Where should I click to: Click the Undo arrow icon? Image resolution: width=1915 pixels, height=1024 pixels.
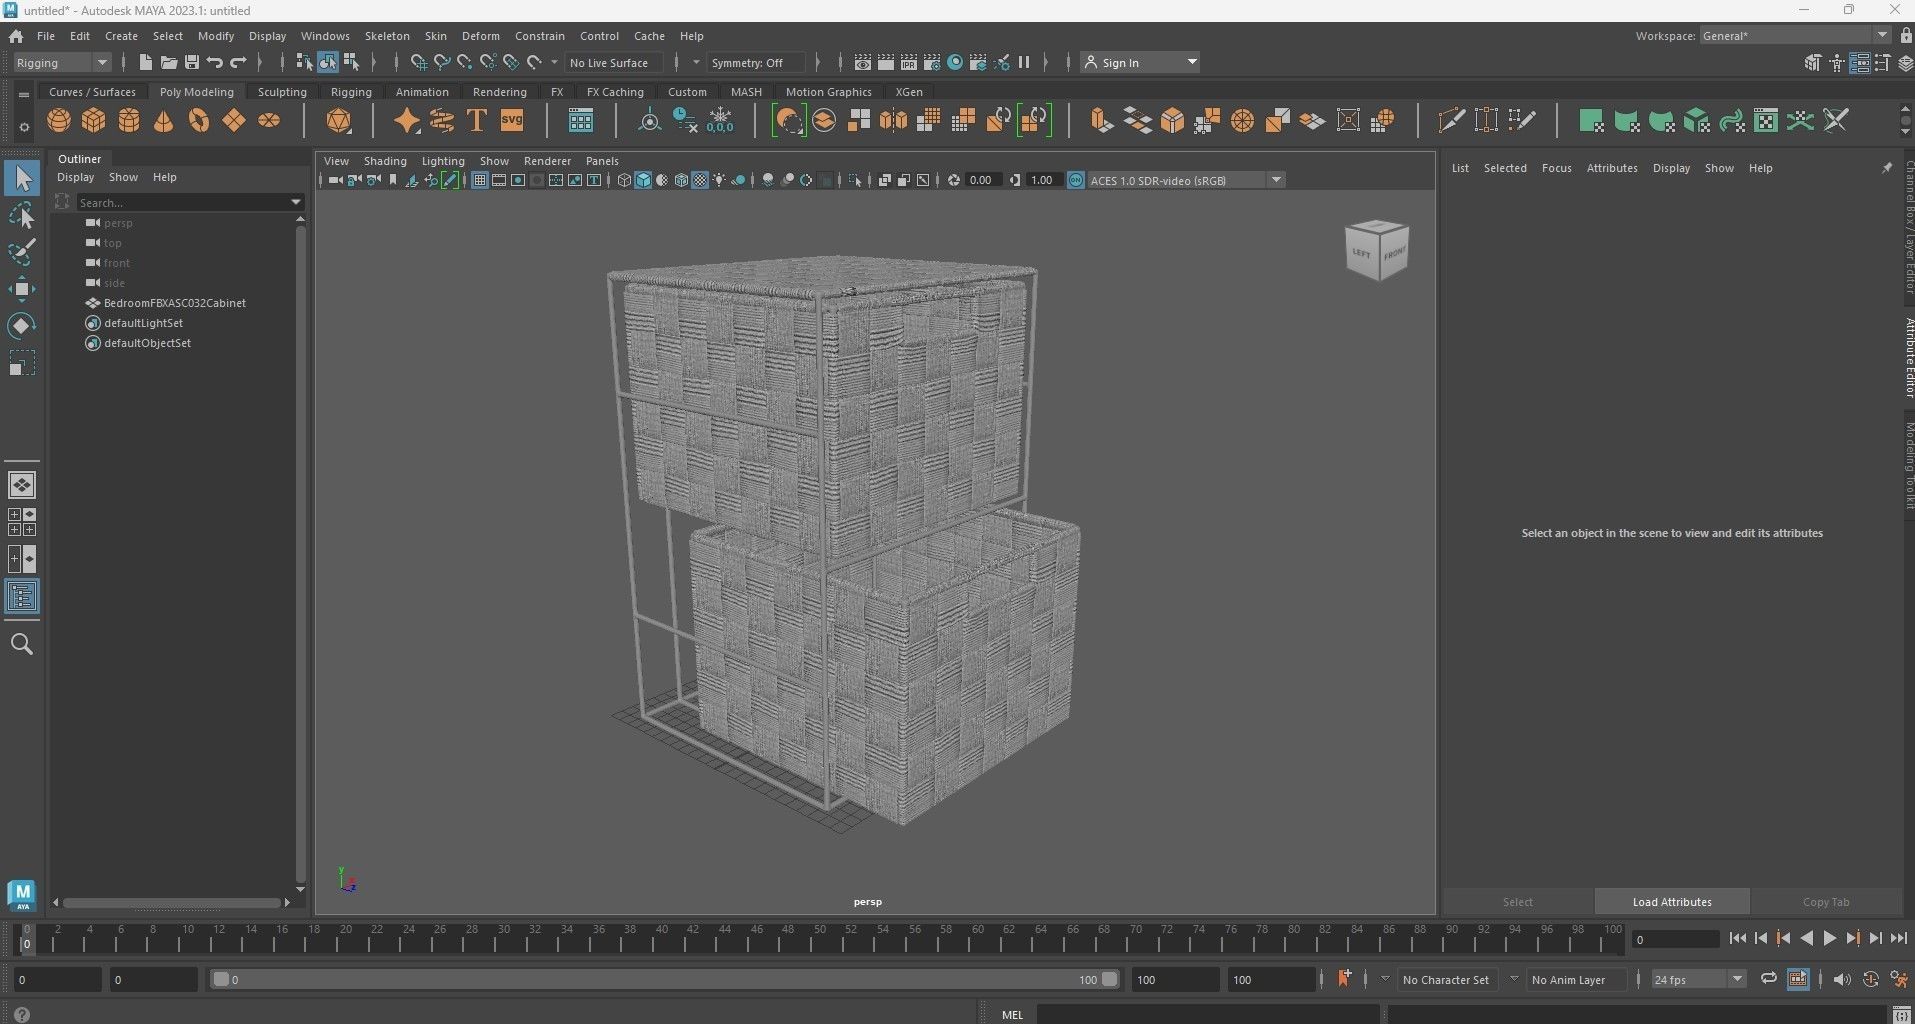[214, 62]
